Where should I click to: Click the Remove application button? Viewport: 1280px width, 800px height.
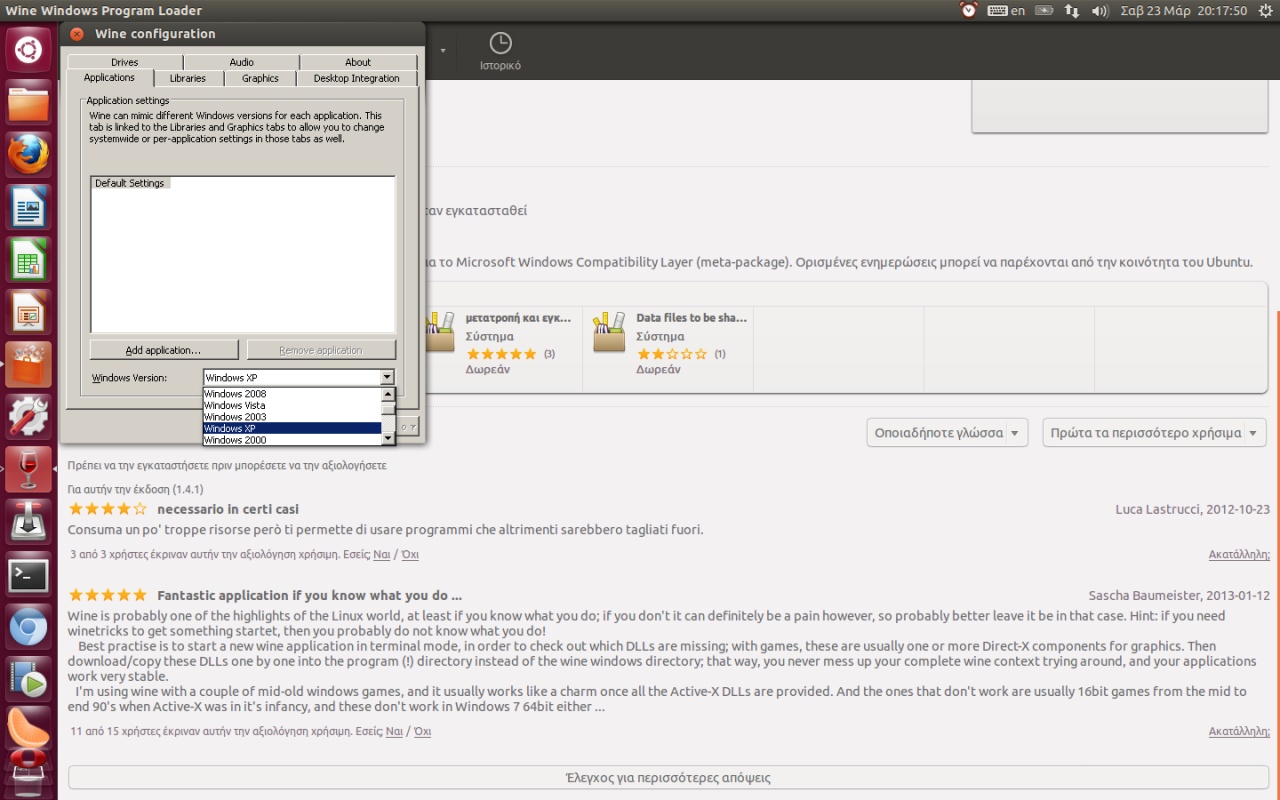[x=321, y=350]
